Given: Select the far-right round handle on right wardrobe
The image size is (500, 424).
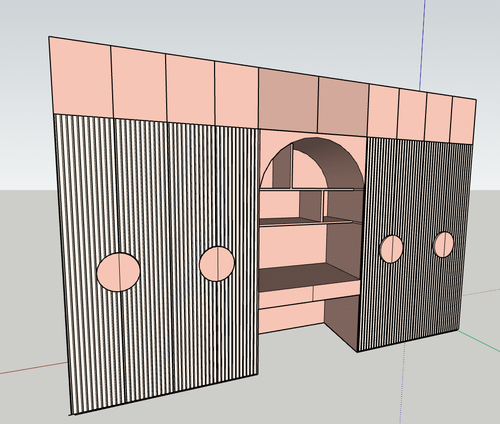Looking at the screenshot, I should 444,245.
